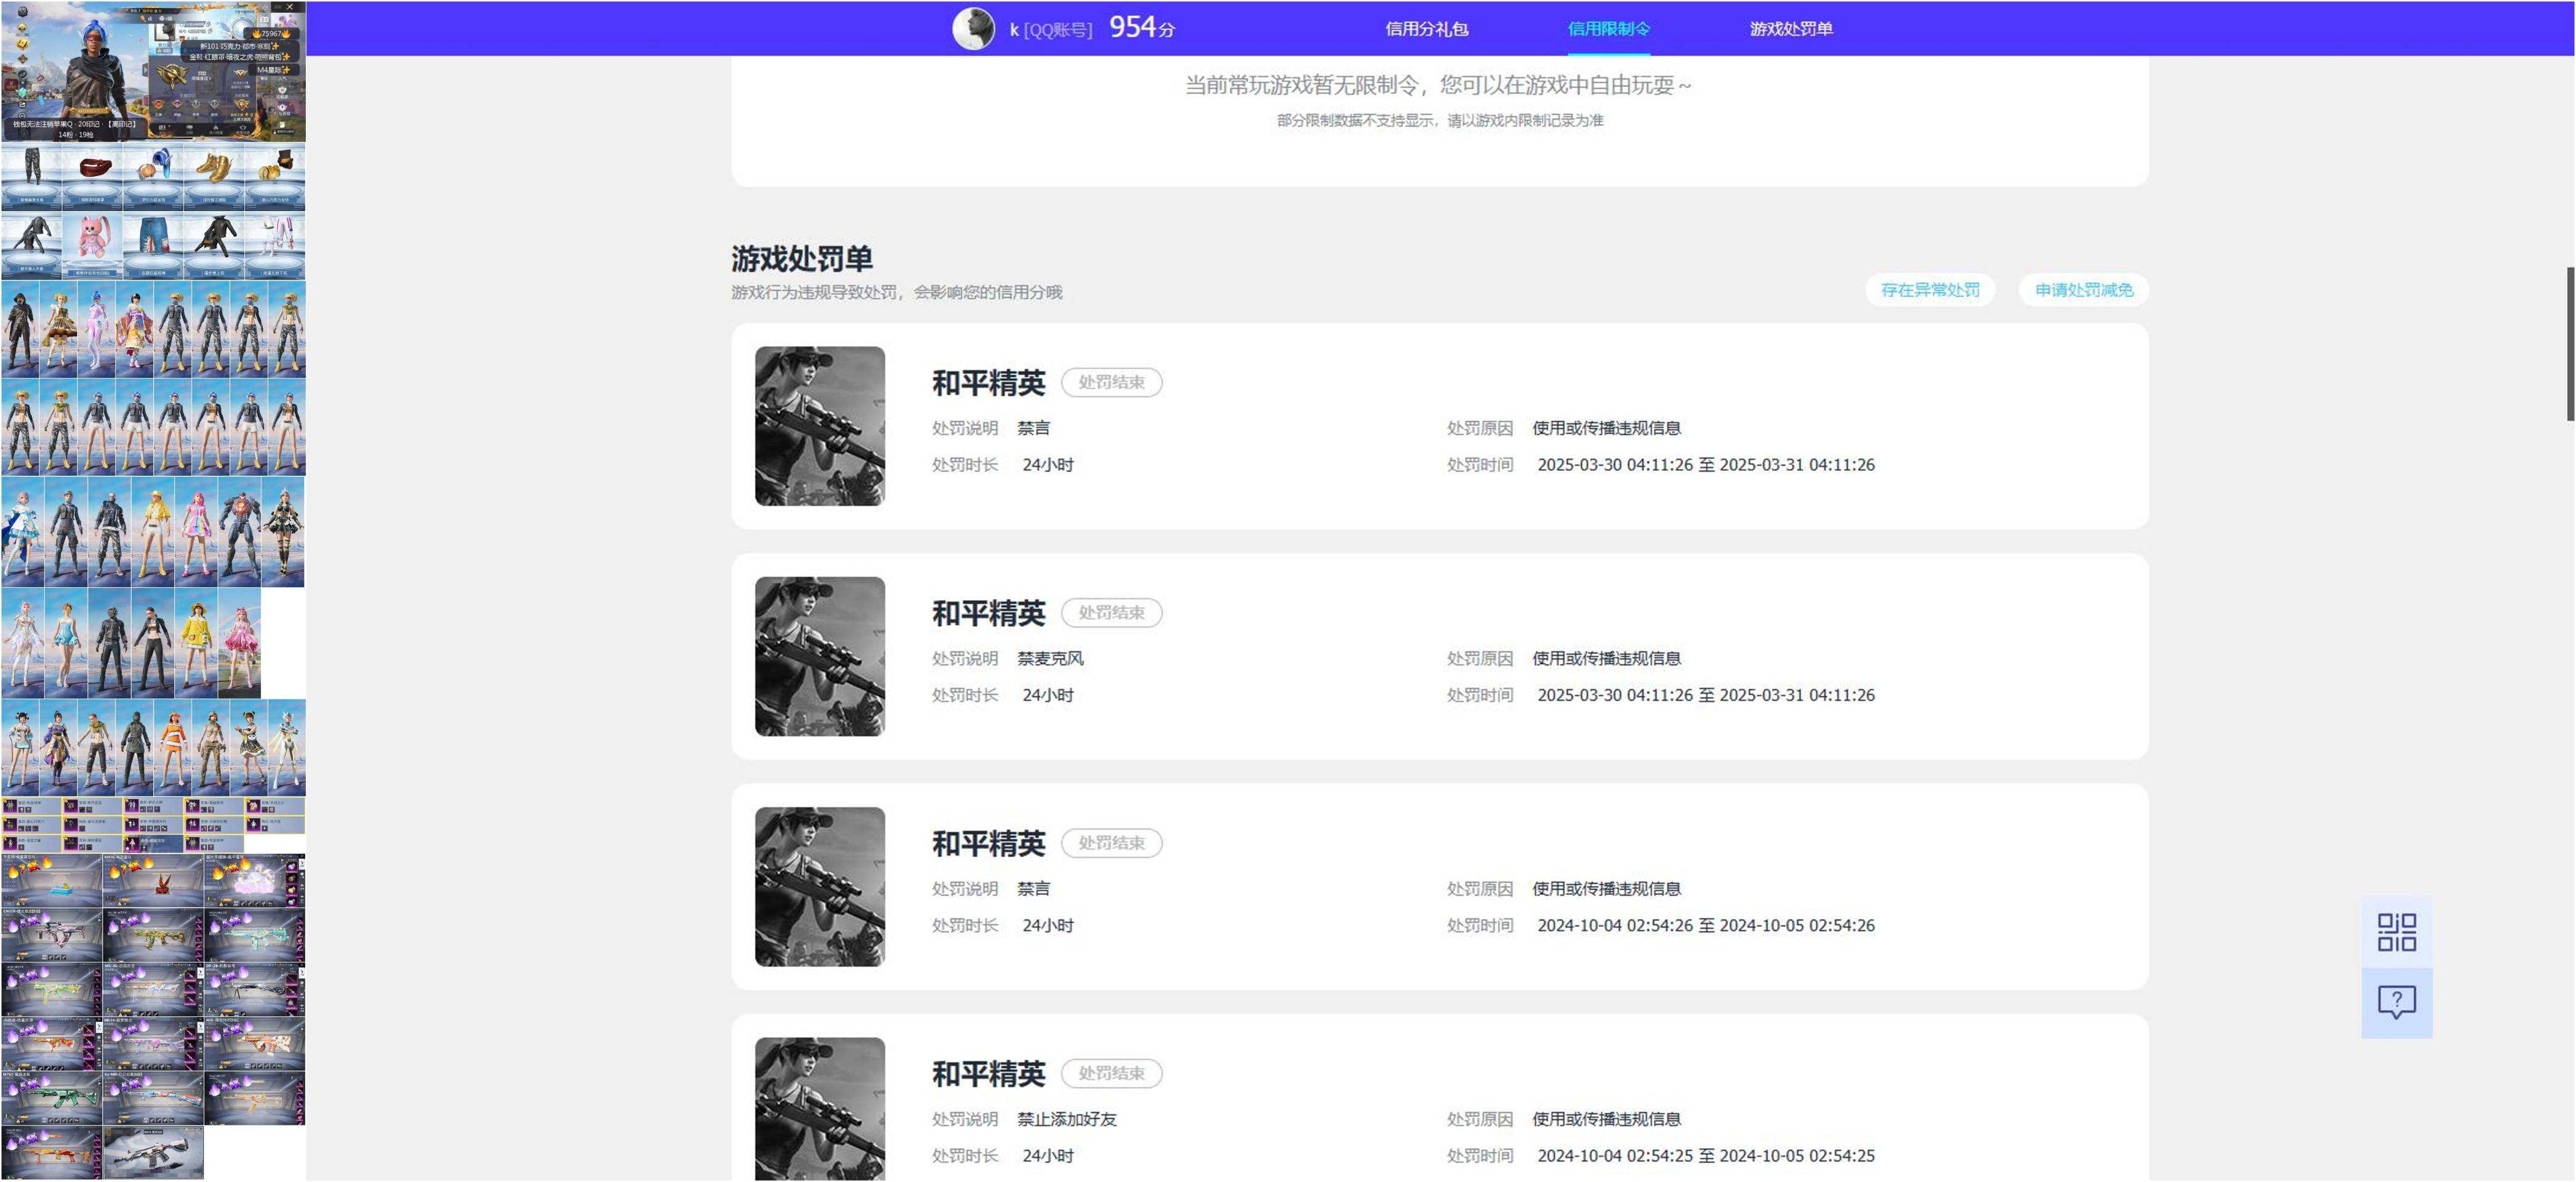2576x1182 pixels.
Task: Select the 信用限制令 tab
Action: click(1608, 29)
